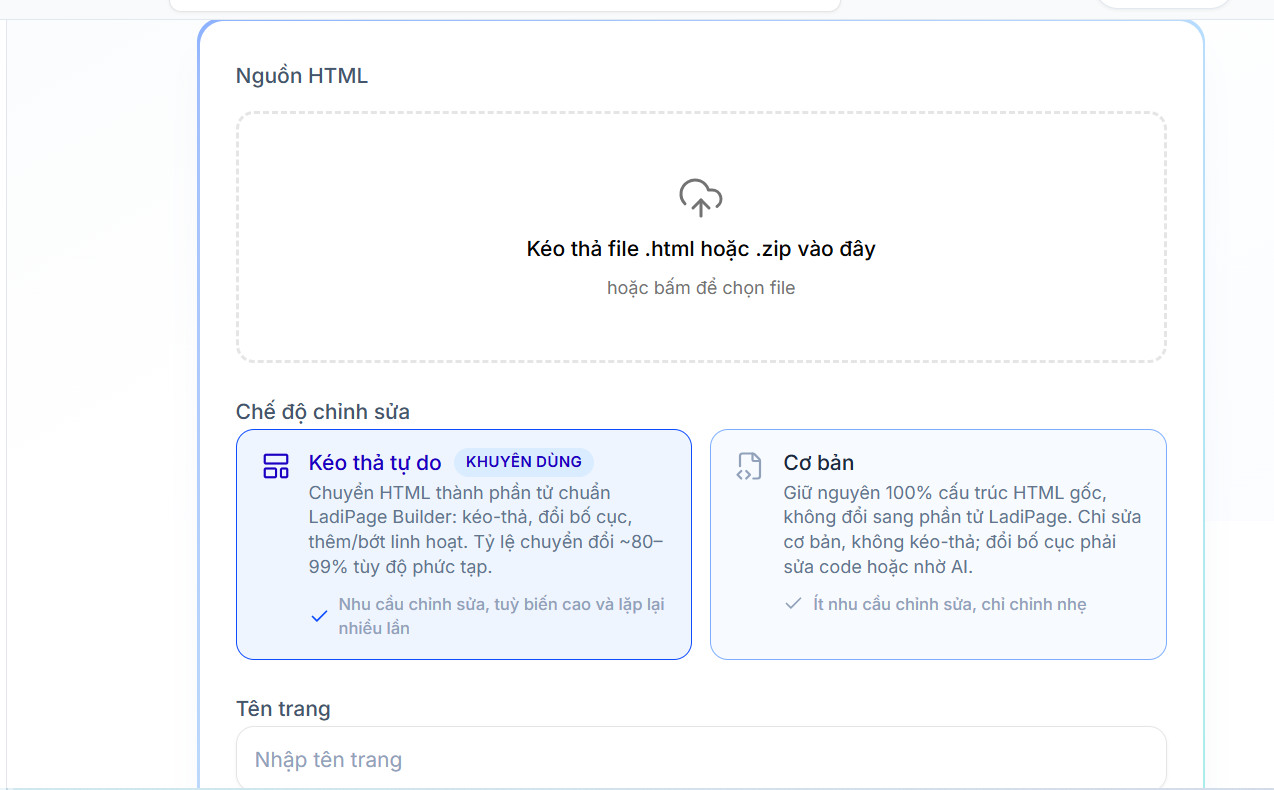Click the 'Giữ nguyên 100% cấu trúc HTML gốc' description
This screenshot has height=790, width=1274.
point(962,530)
